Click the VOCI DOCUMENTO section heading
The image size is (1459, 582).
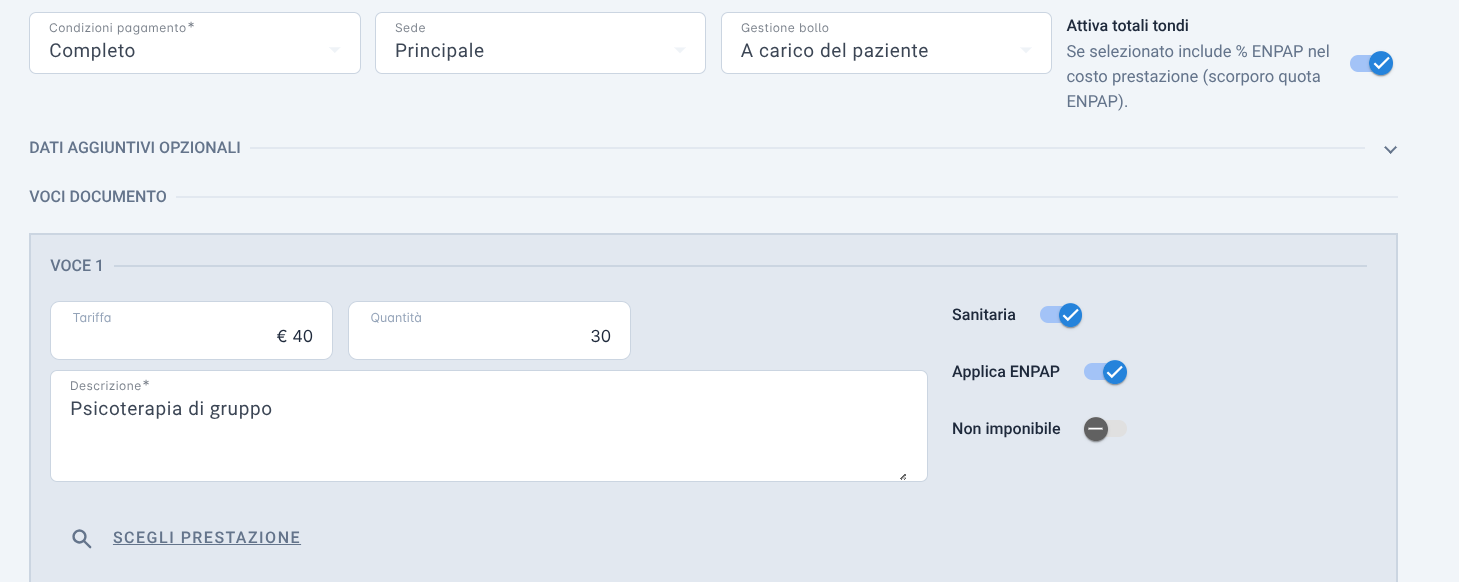coord(98,197)
